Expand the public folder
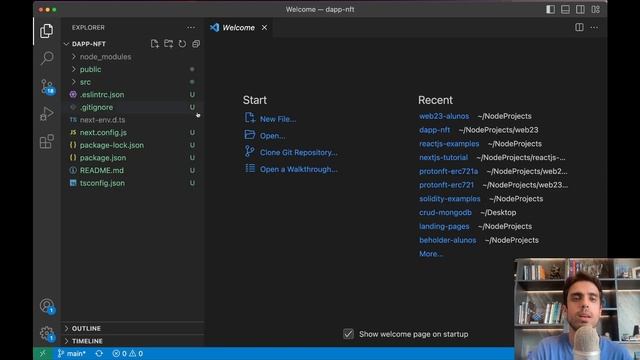The width and height of the screenshot is (640, 360). pyautogui.click(x=90, y=69)
